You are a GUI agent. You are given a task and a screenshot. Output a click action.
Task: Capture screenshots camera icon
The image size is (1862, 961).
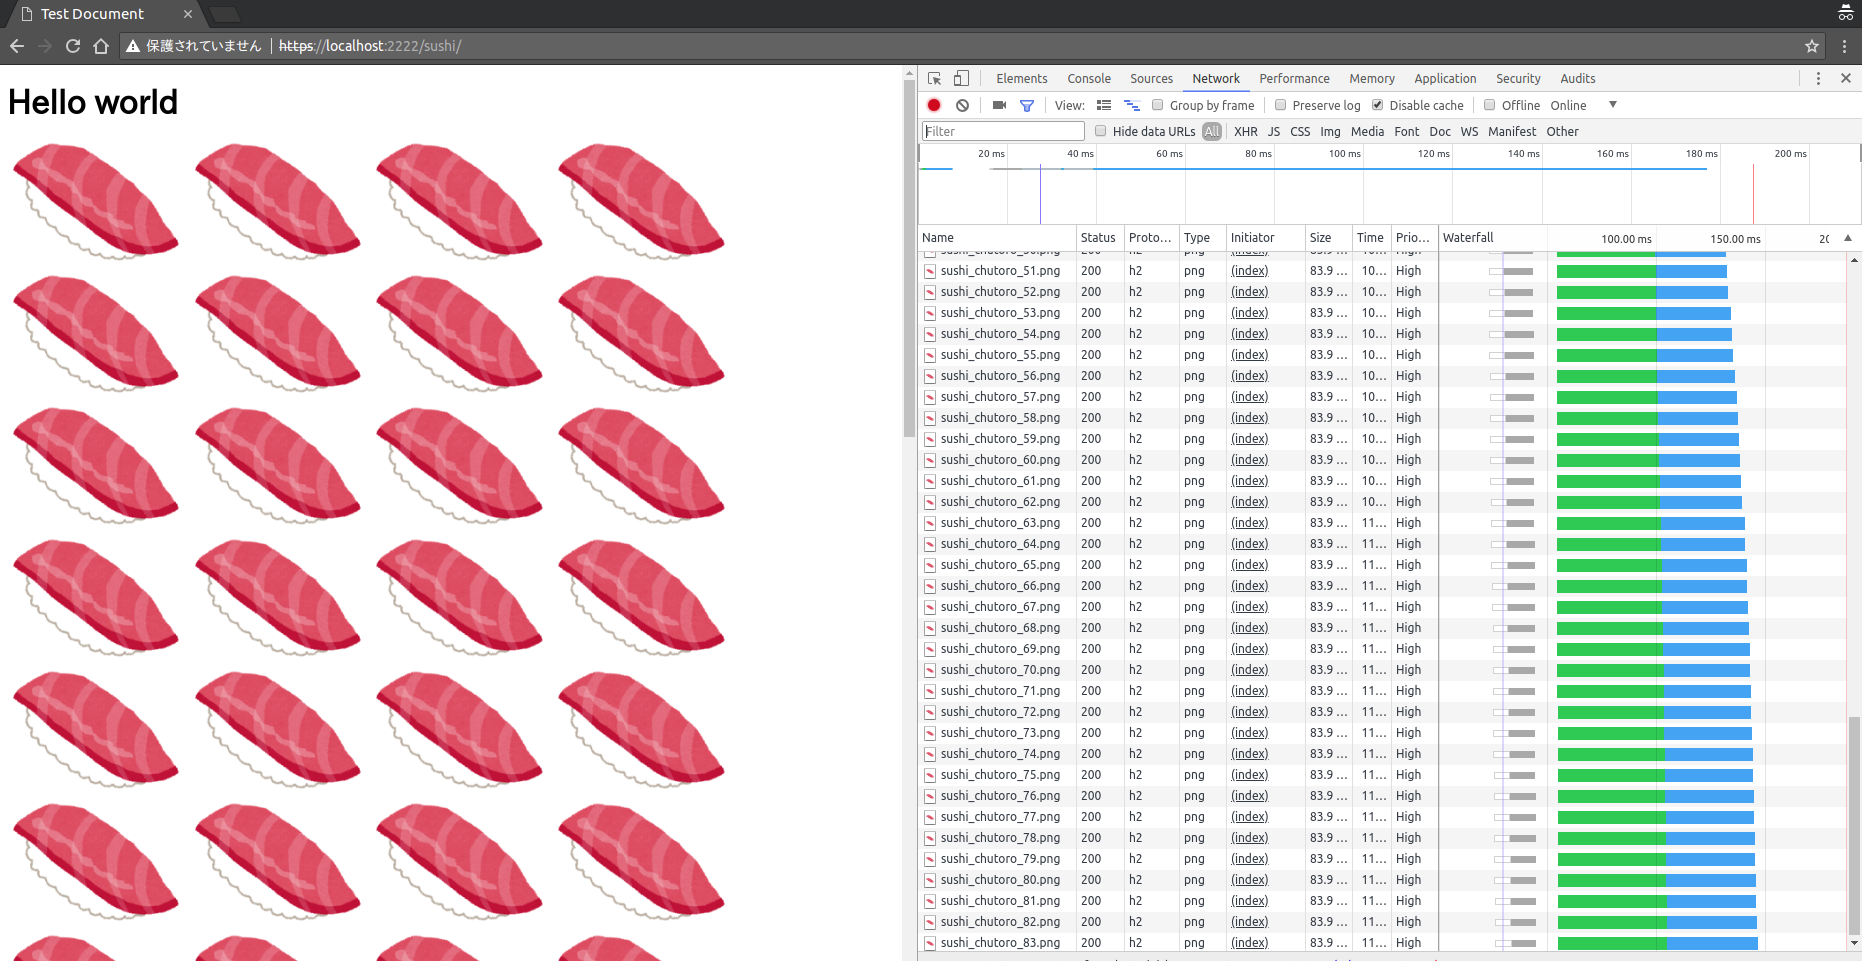point(999,105)
